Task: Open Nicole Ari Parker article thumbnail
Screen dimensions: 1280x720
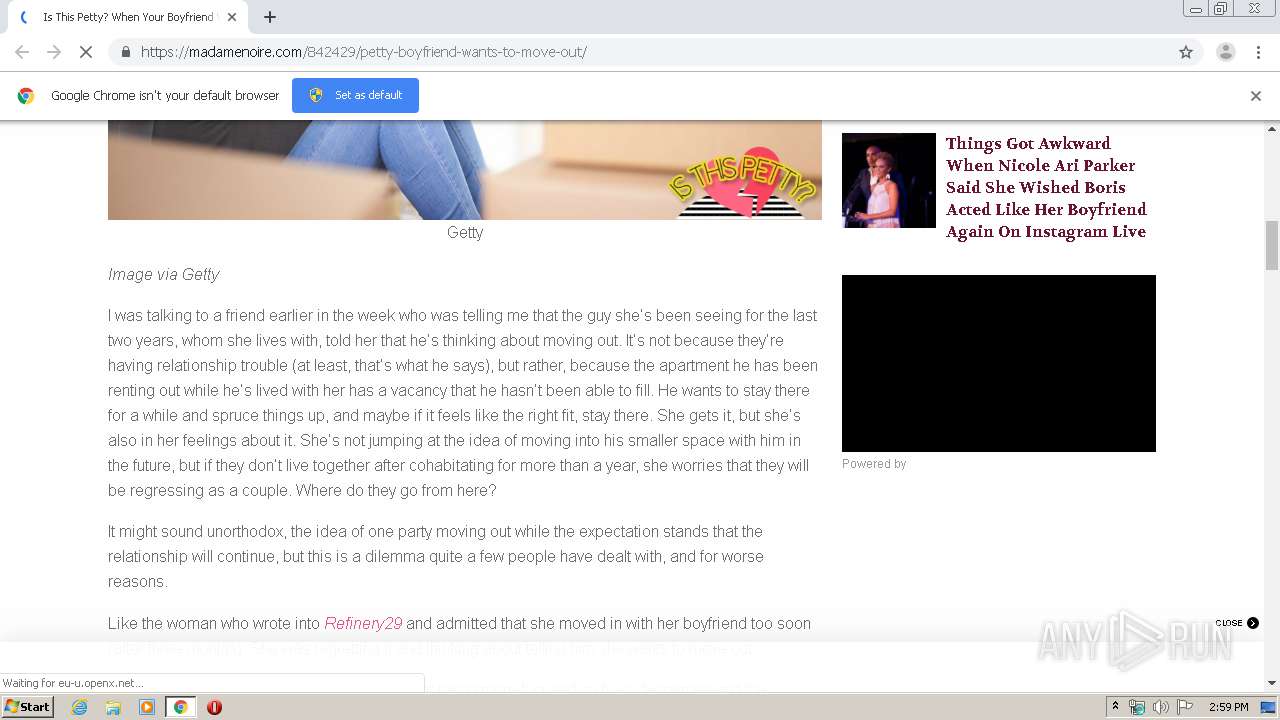Action: 889,180
